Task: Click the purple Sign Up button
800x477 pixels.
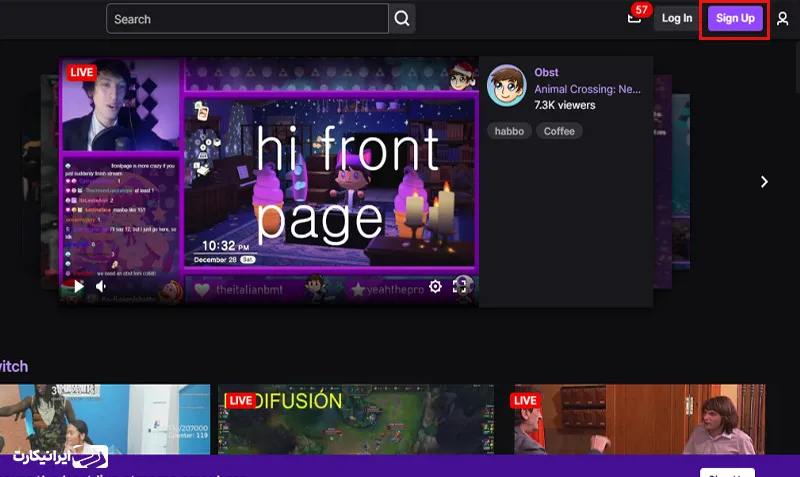Action: [735, 18]
